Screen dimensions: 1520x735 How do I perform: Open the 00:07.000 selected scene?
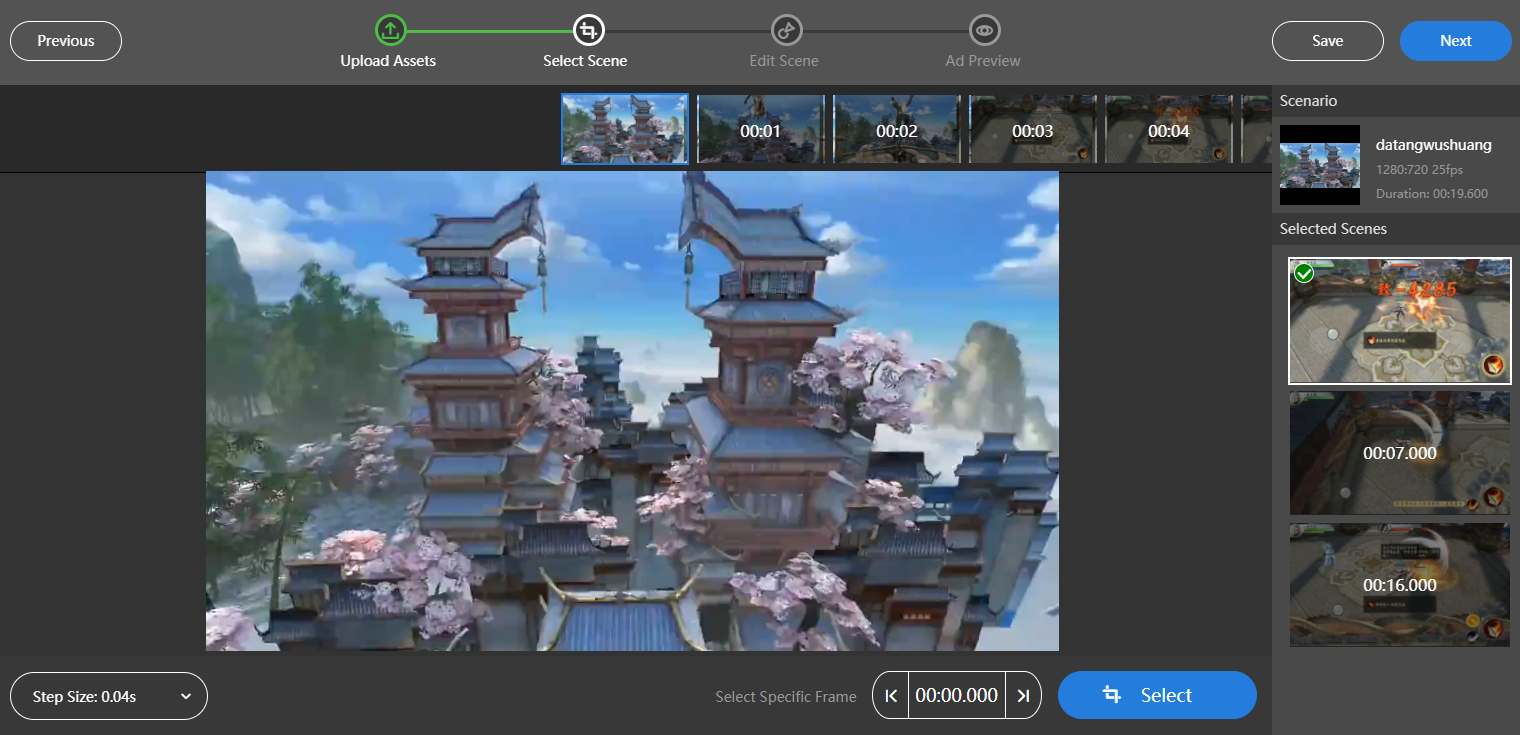tap(1400, 453)
